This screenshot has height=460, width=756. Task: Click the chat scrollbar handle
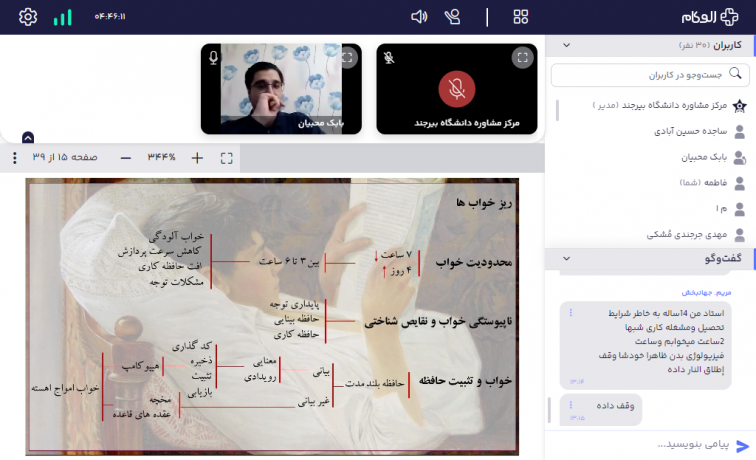[x=549, y=410]
